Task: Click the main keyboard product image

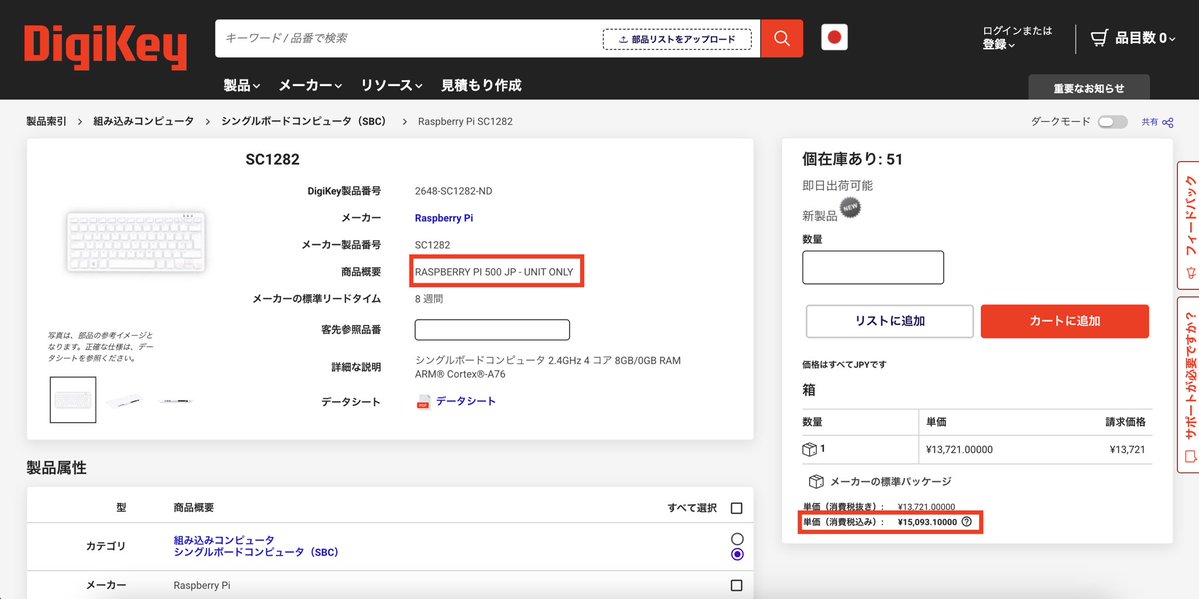Action: point(136,241)
